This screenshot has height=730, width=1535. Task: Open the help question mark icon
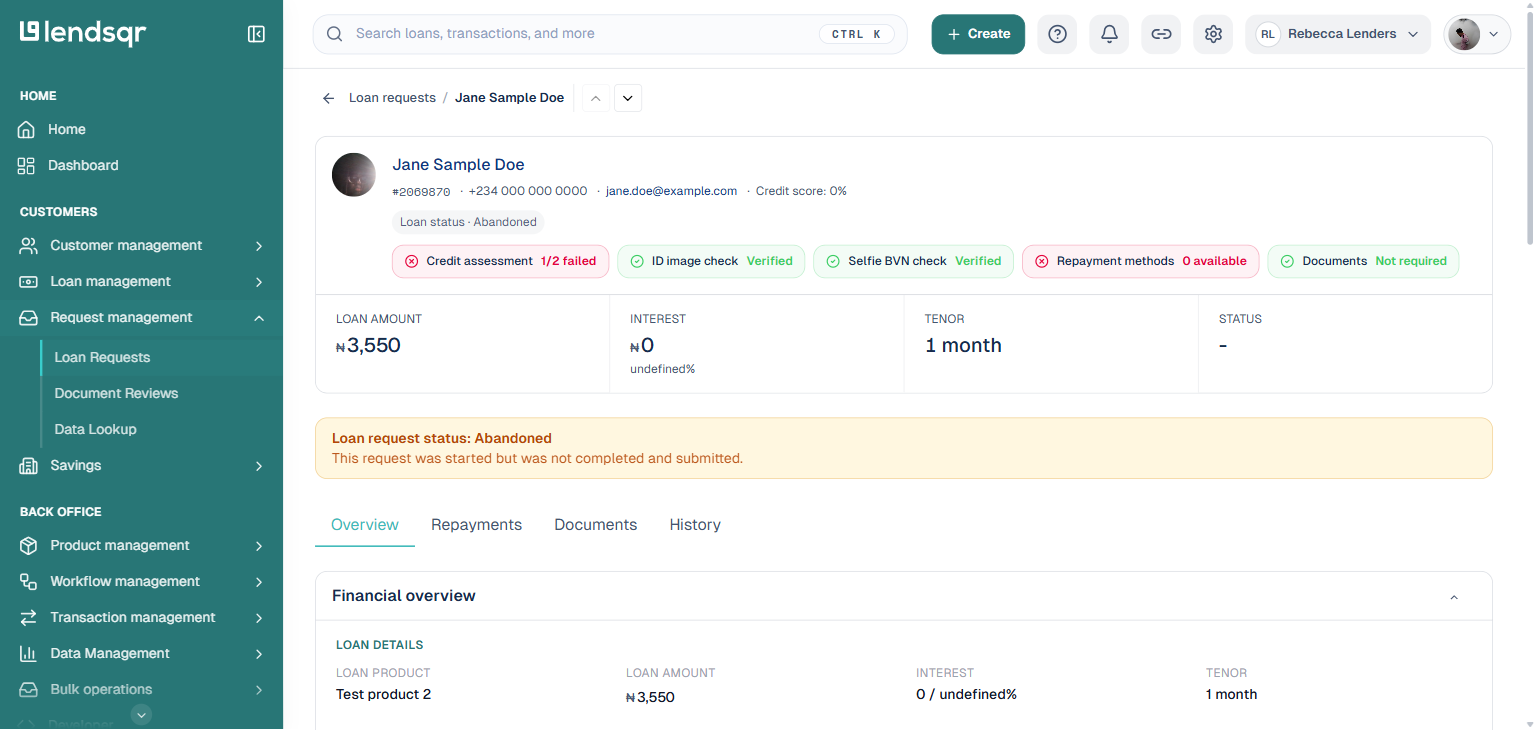click(x=1057, y=34)
